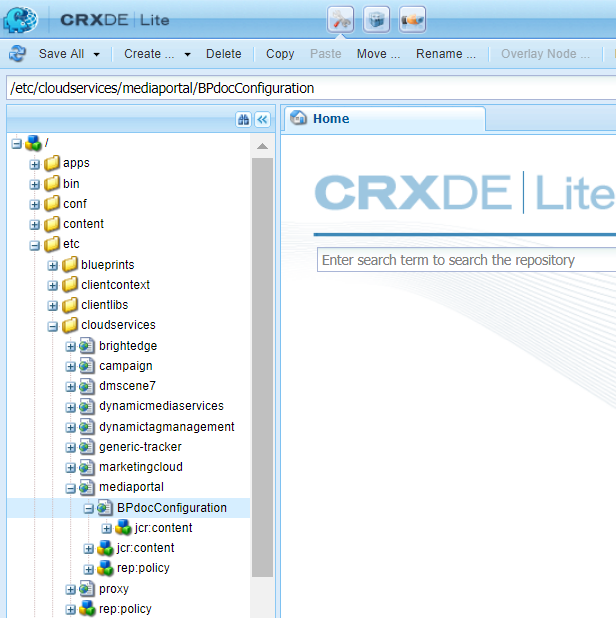Select rep:policy under cloudservices

125,609
